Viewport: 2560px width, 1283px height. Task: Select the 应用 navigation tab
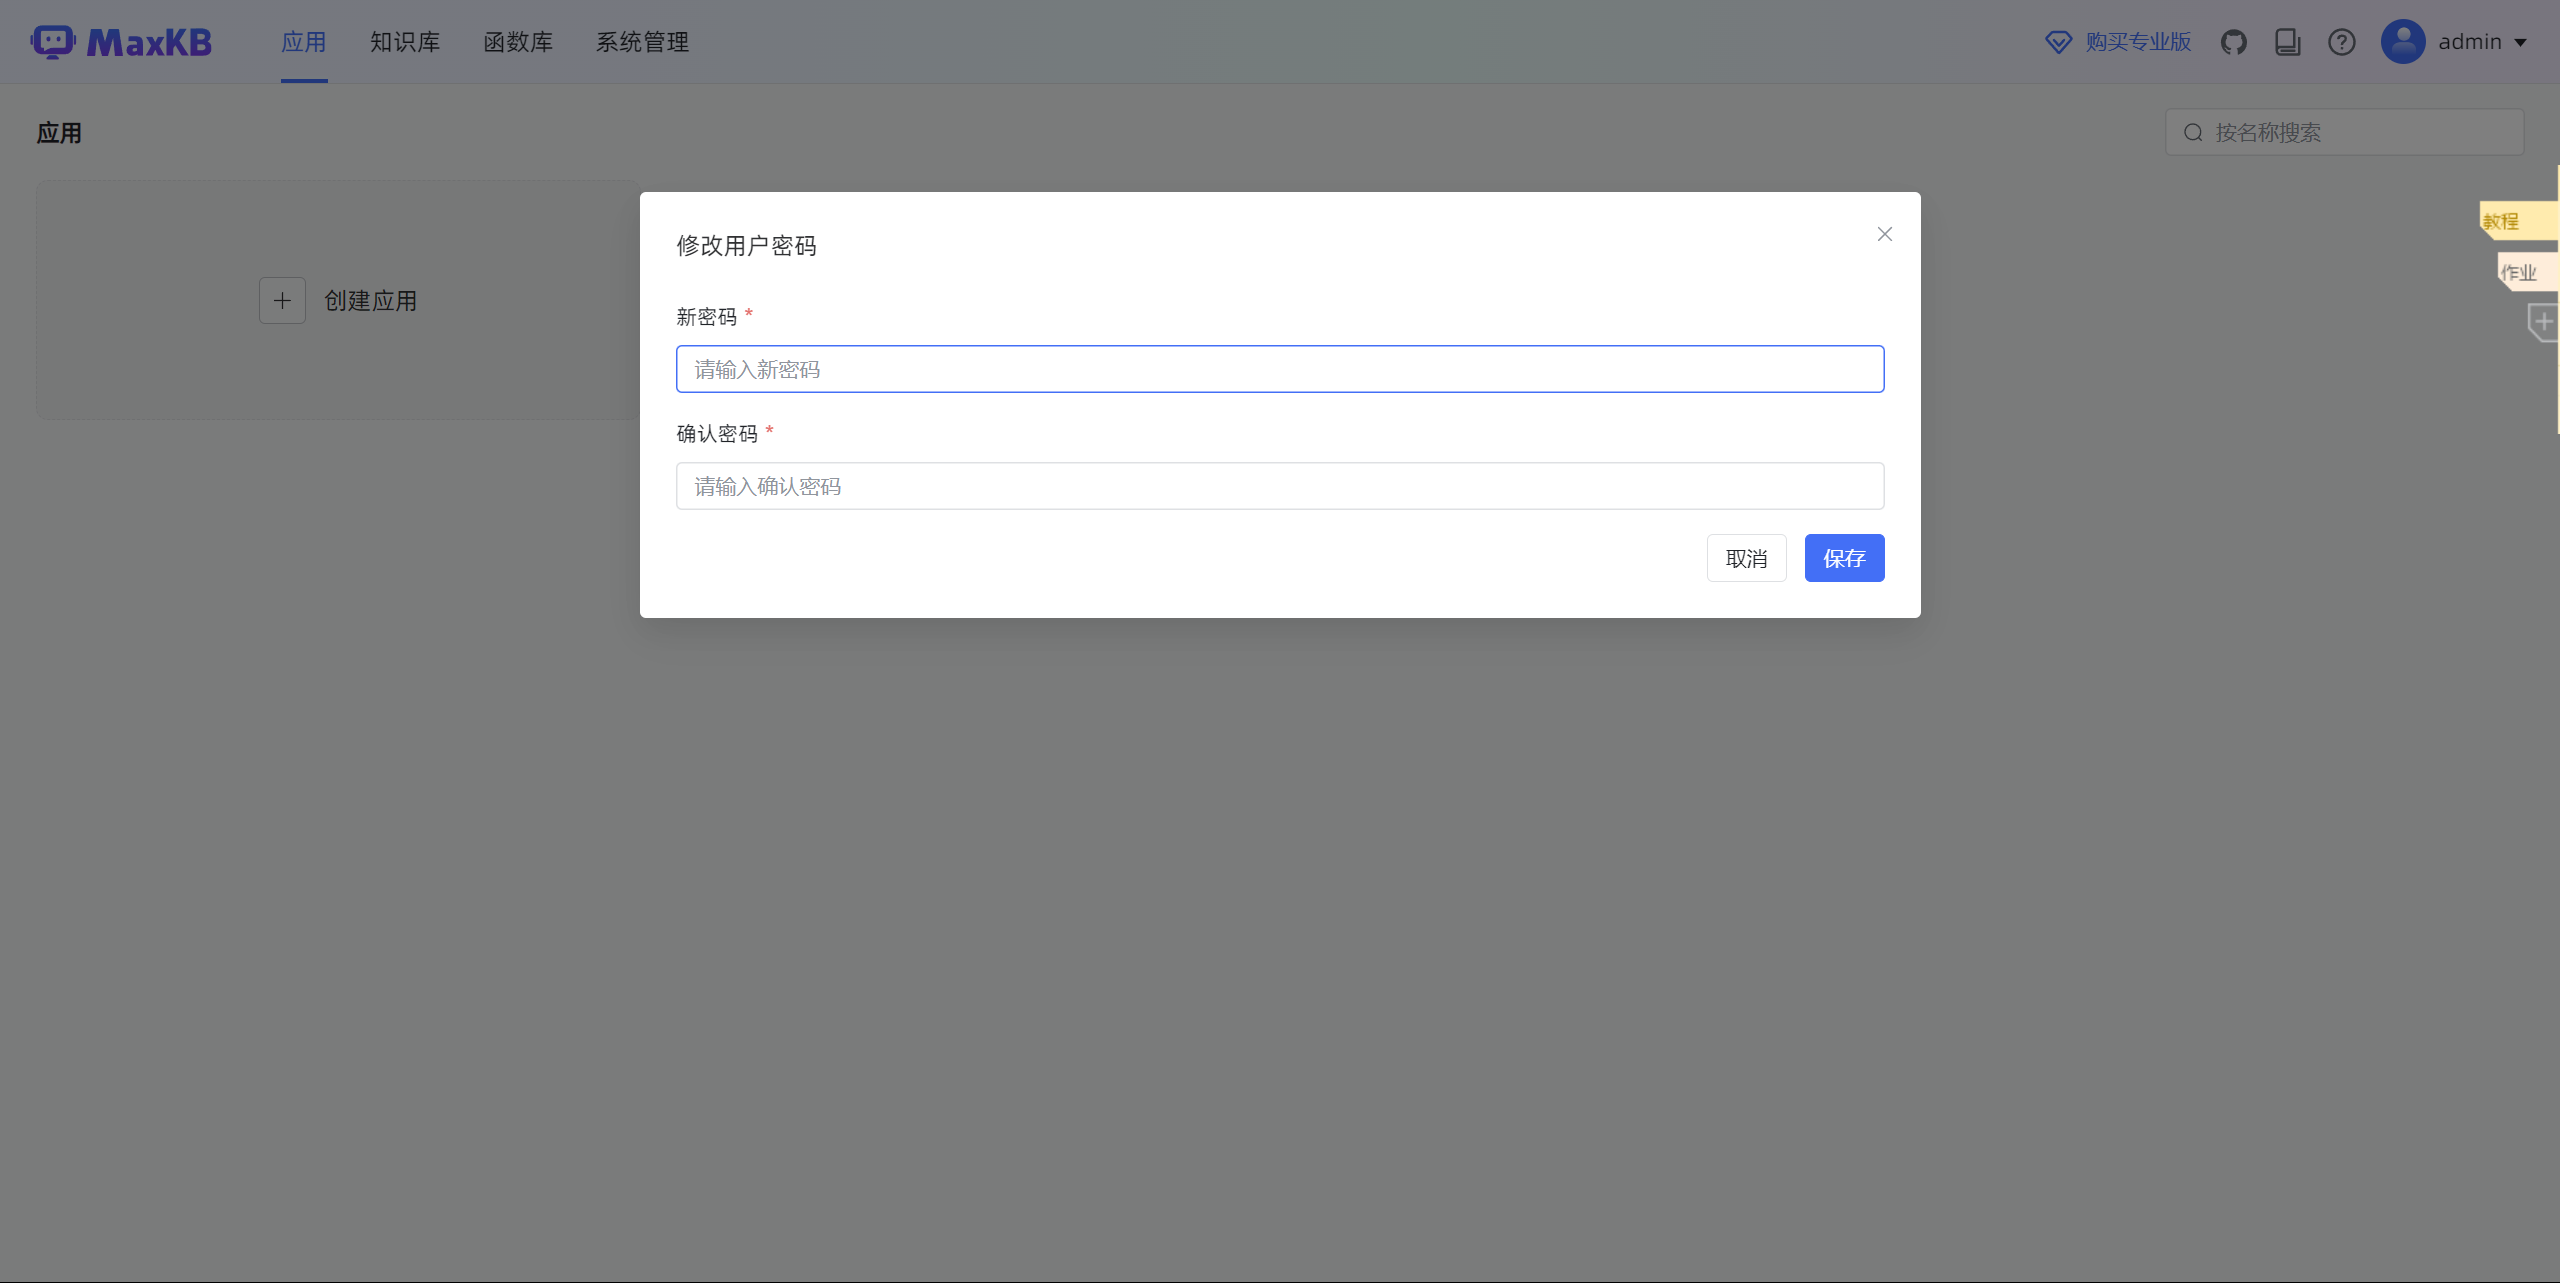(x=304, y=42)
